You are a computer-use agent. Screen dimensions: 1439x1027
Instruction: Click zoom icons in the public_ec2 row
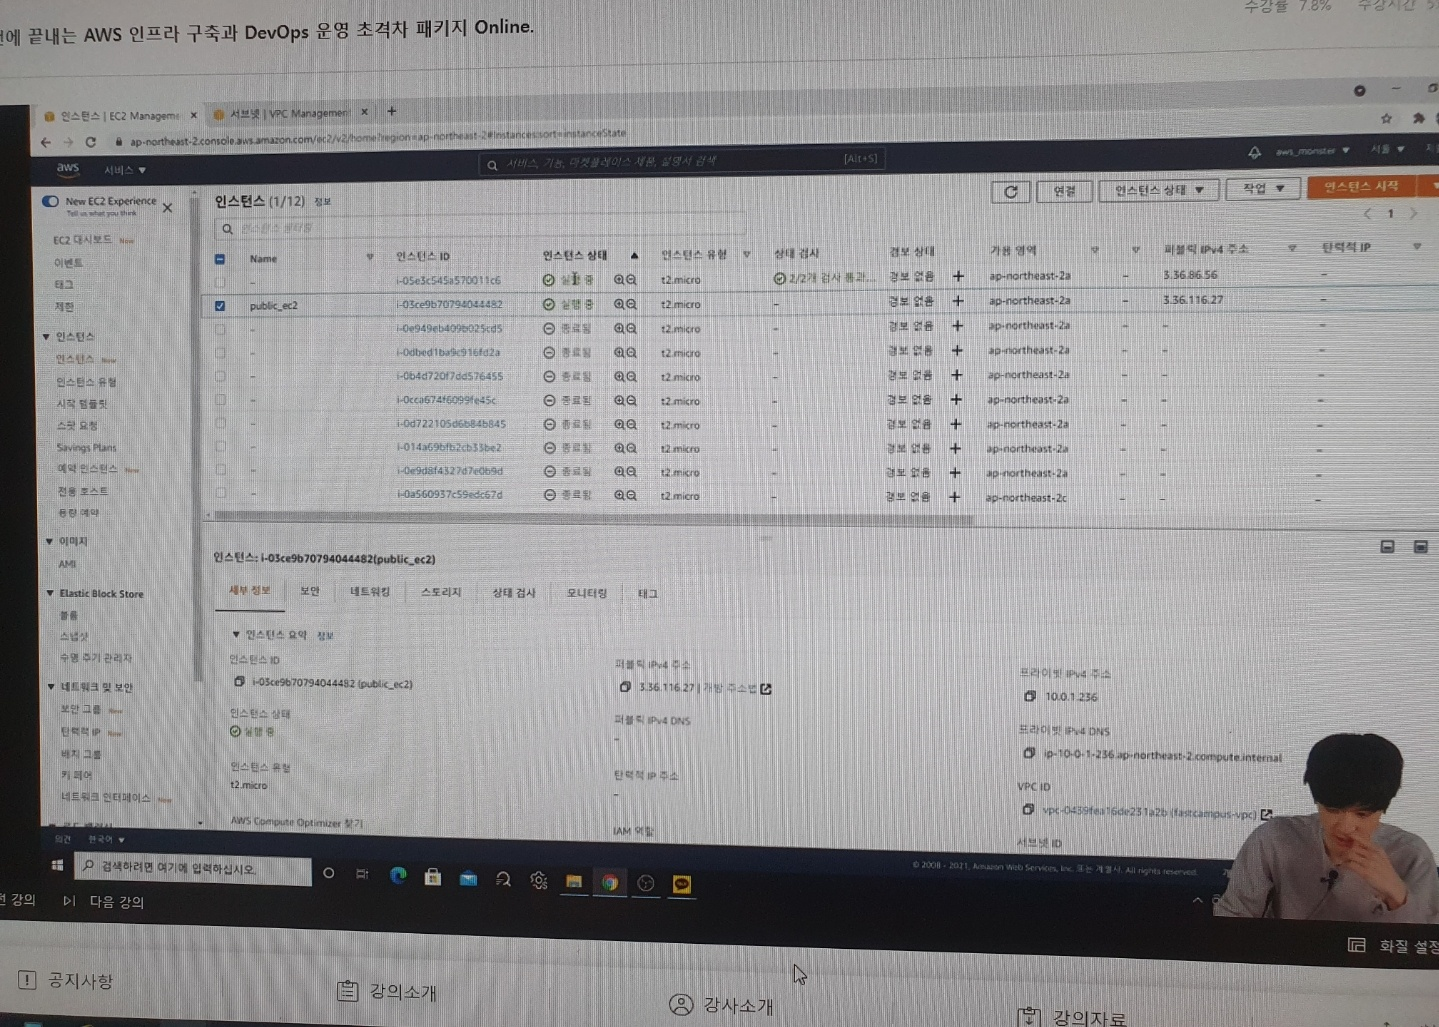625,304
